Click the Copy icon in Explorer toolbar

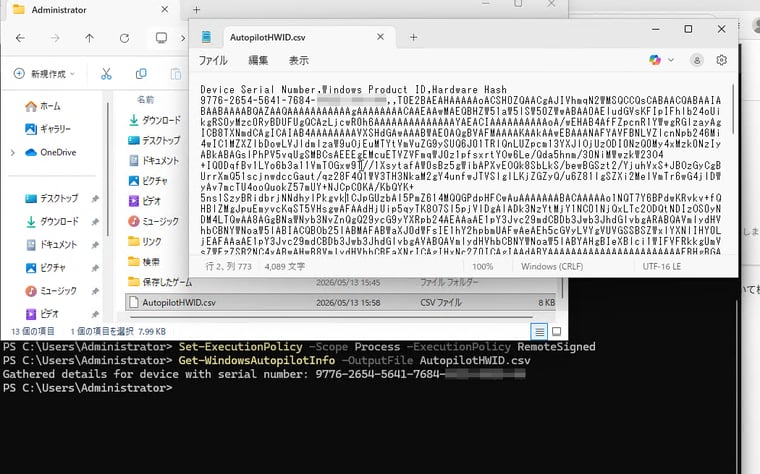coord(141,74)
